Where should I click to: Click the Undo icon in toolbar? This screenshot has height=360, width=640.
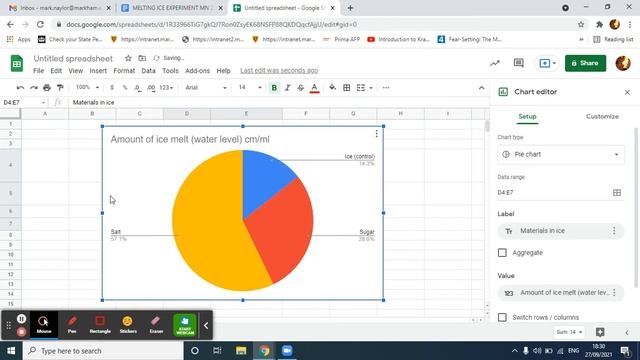[x=20, y=88]
